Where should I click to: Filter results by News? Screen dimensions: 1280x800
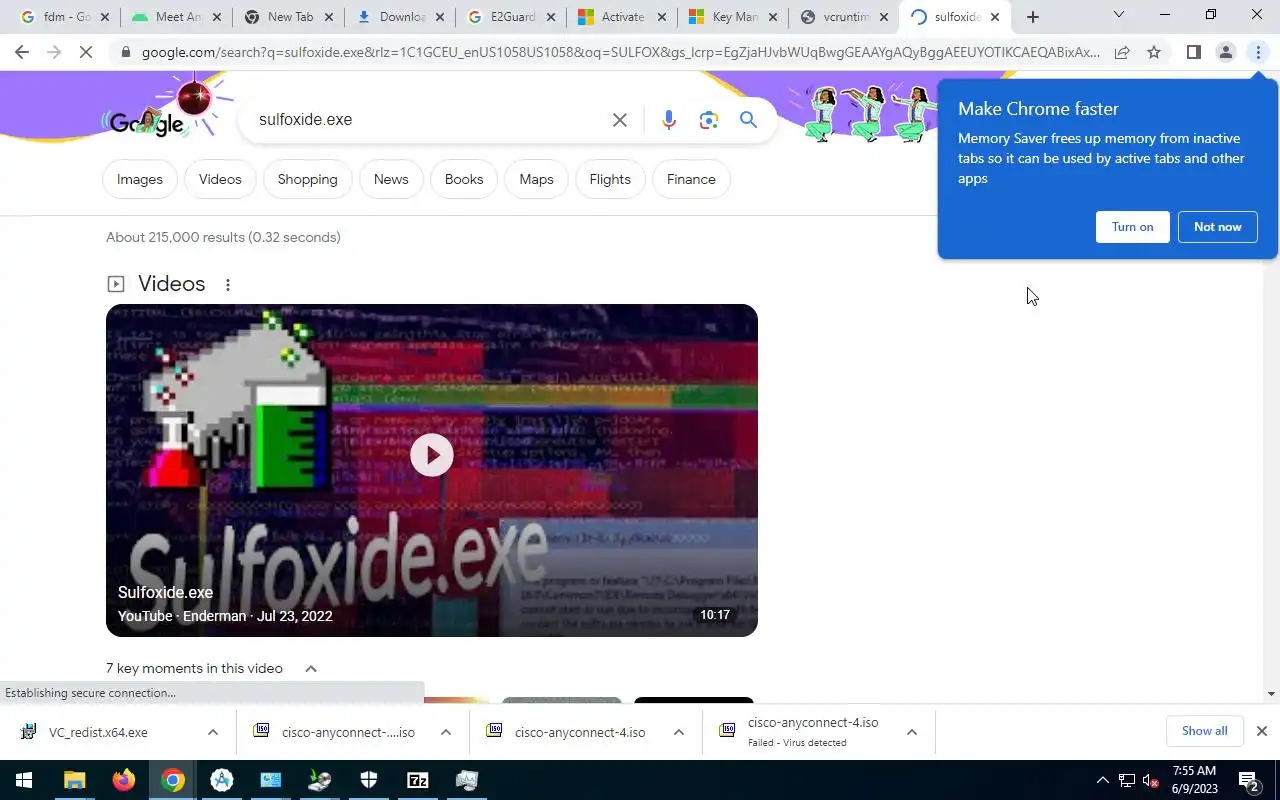[x=391, y=179]
